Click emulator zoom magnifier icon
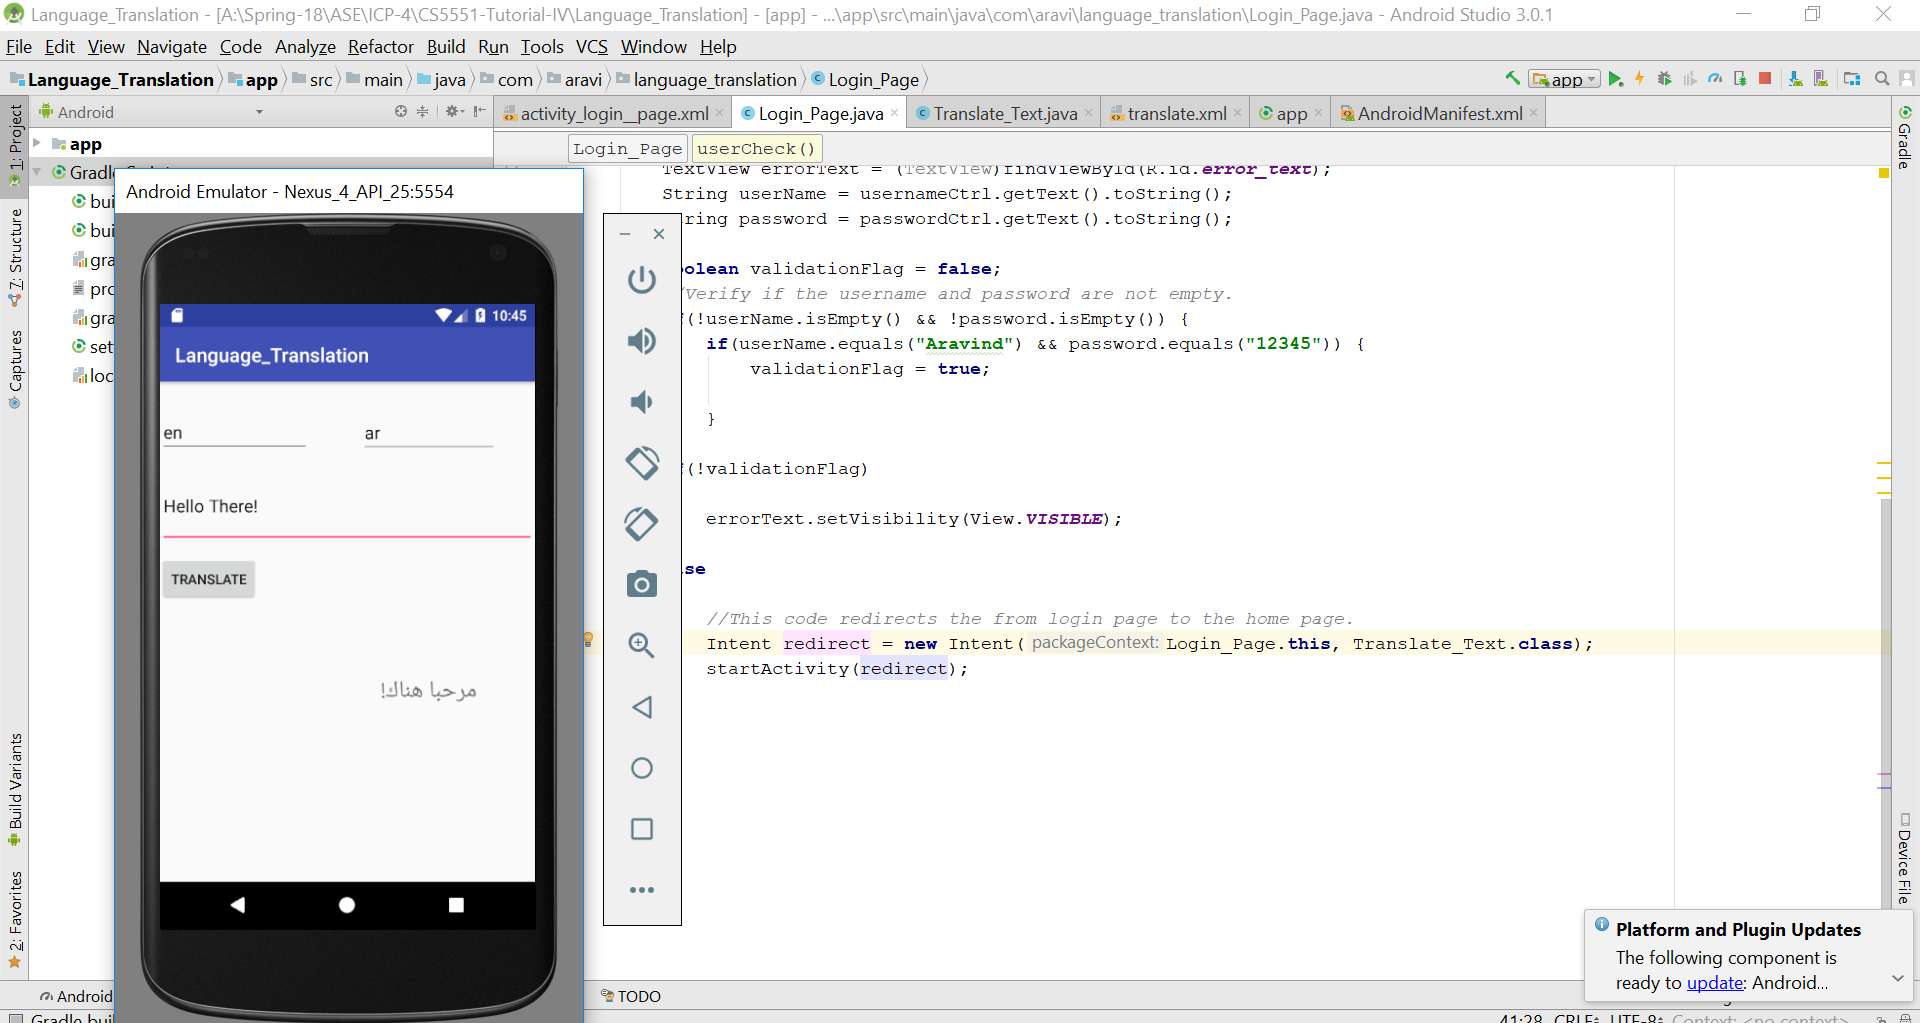This screenshot has width=1920, height=1023. coord(642,645)
